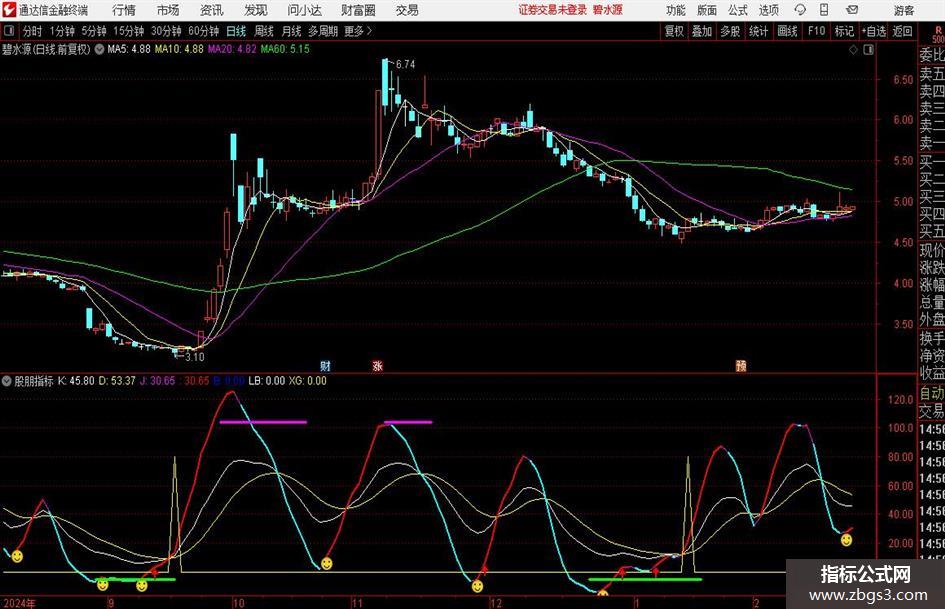
Task: Click the 多股 multi-stock button
Action: coord(730,31)
